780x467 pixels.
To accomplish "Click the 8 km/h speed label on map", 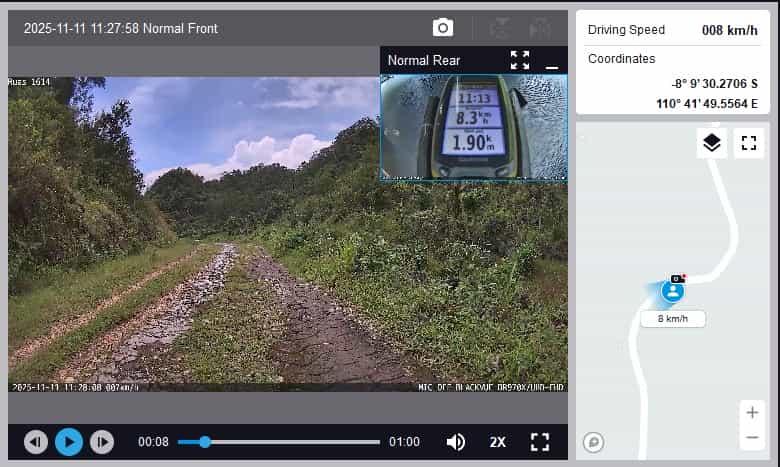I will pyautogui.click(x=673, y=319).
